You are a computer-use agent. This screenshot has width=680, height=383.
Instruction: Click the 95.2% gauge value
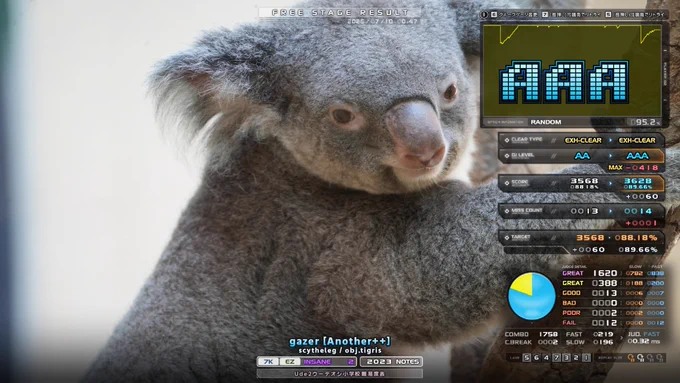point(644,122)
